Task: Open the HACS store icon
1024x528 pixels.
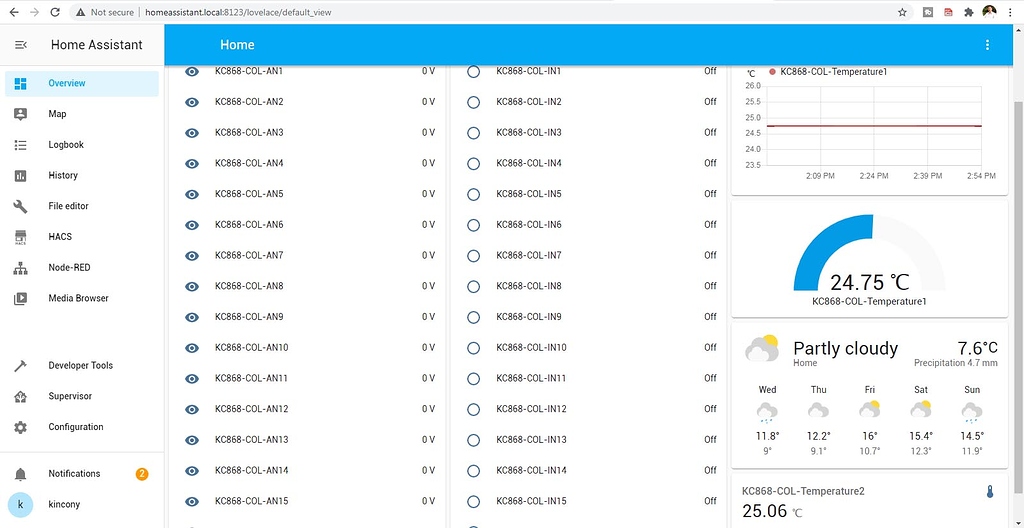Action: [20, 237]
